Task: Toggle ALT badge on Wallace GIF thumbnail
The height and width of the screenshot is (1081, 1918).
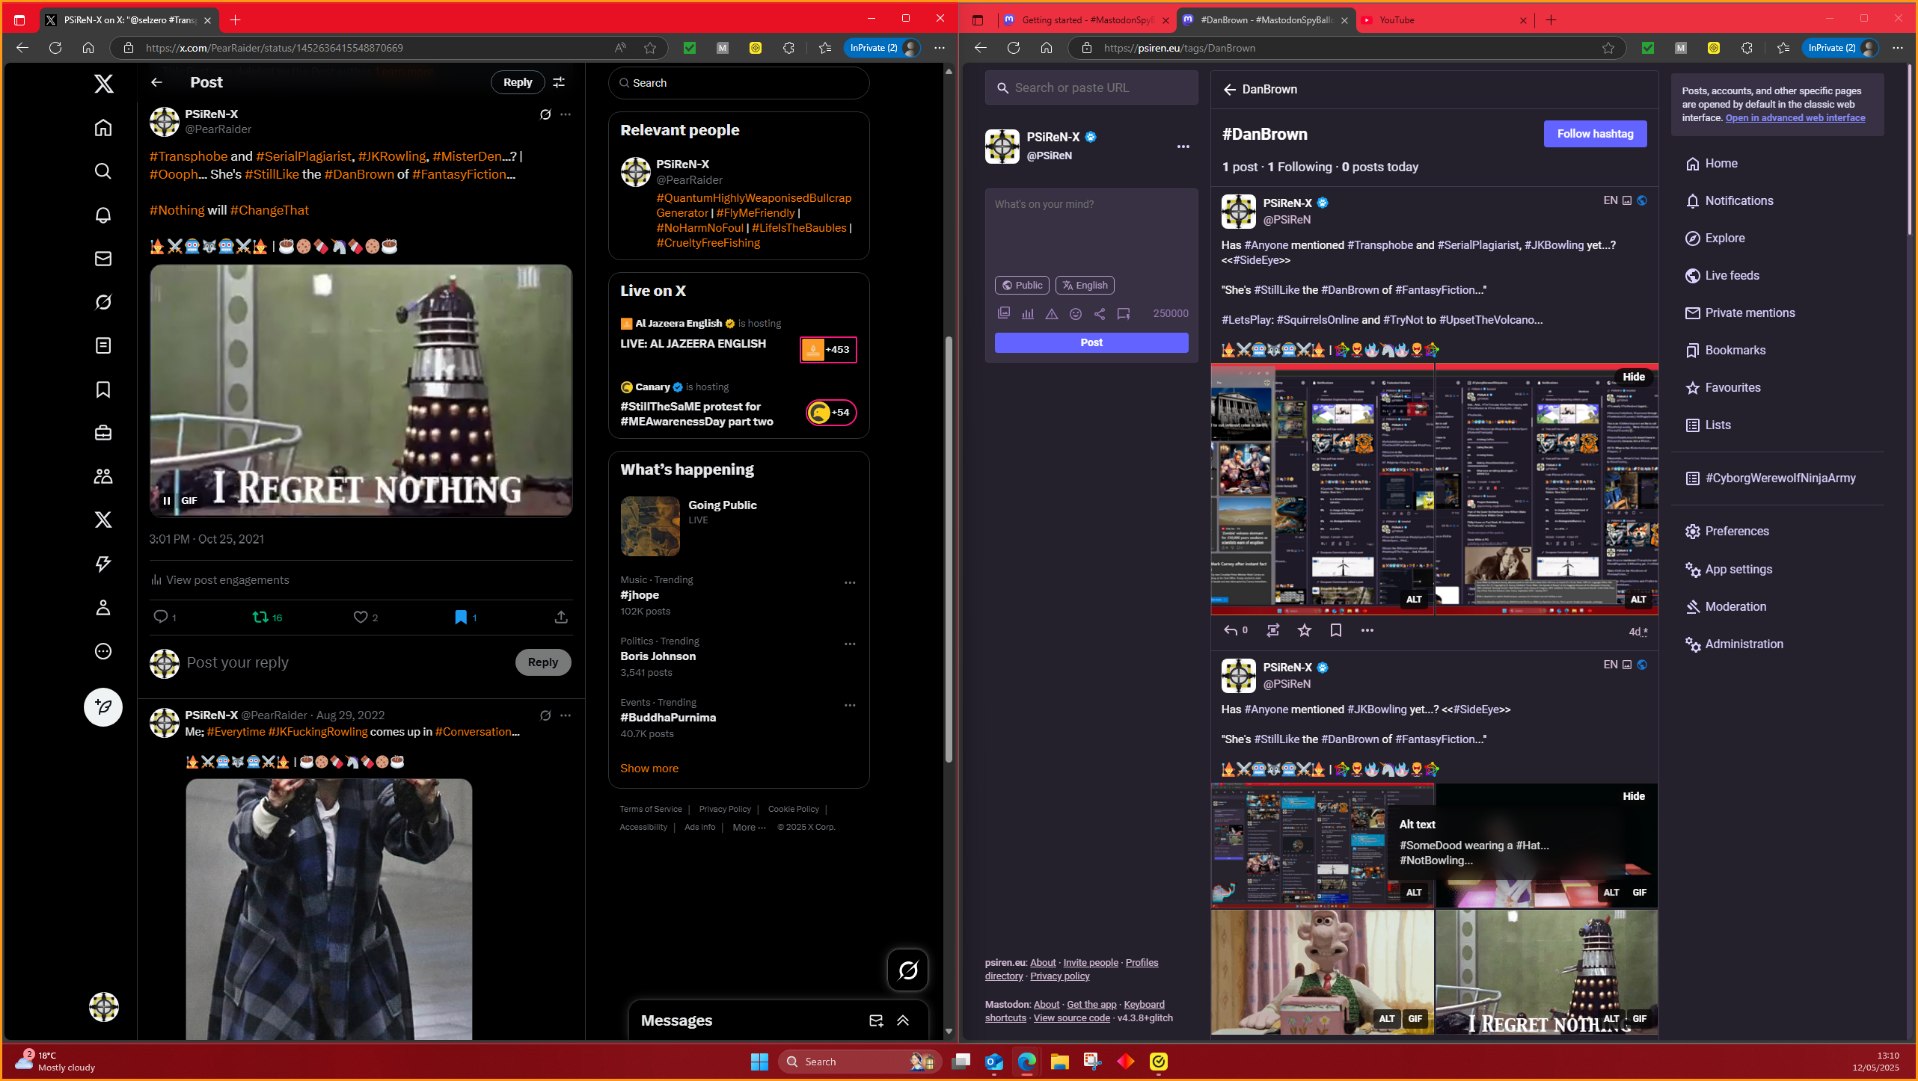Action: click(x=1386, y=1018)
